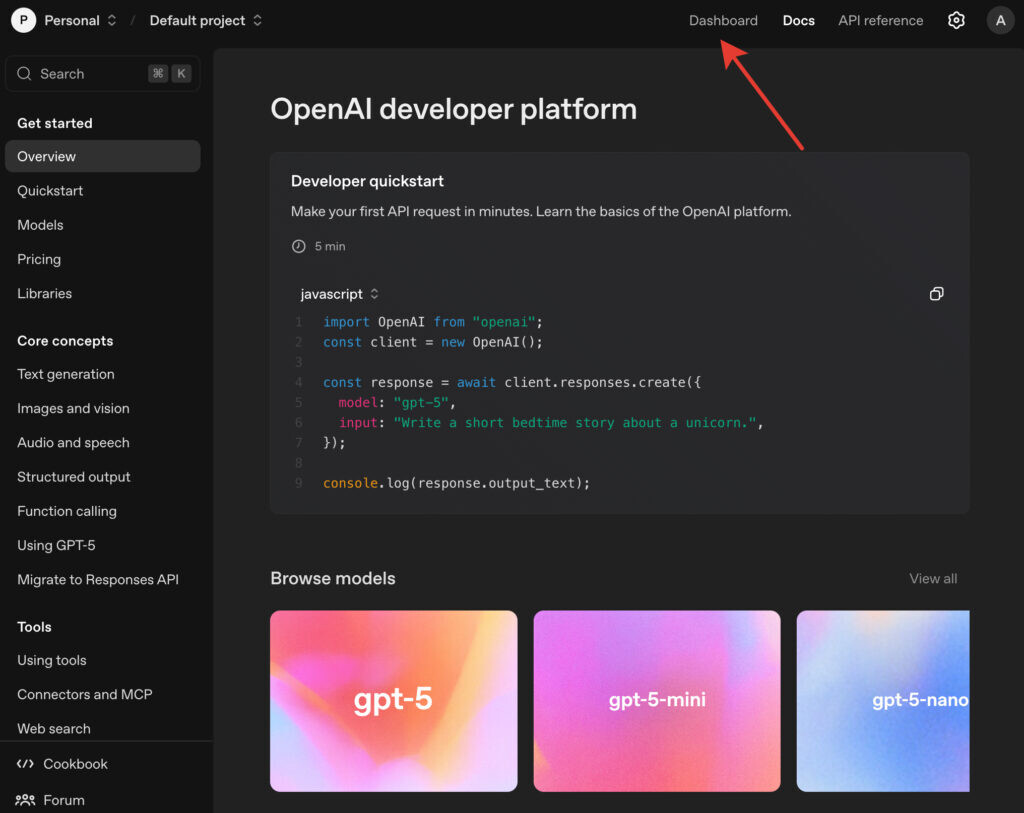Click the Forum people icon
This screenshot has height=813, width=1024.
(x=25, y=800)
